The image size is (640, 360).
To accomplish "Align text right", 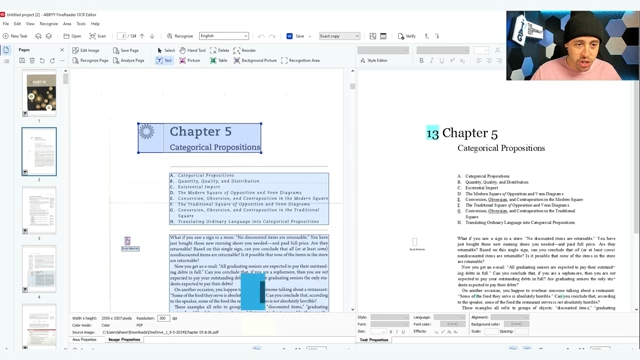I will coord(499,60).
